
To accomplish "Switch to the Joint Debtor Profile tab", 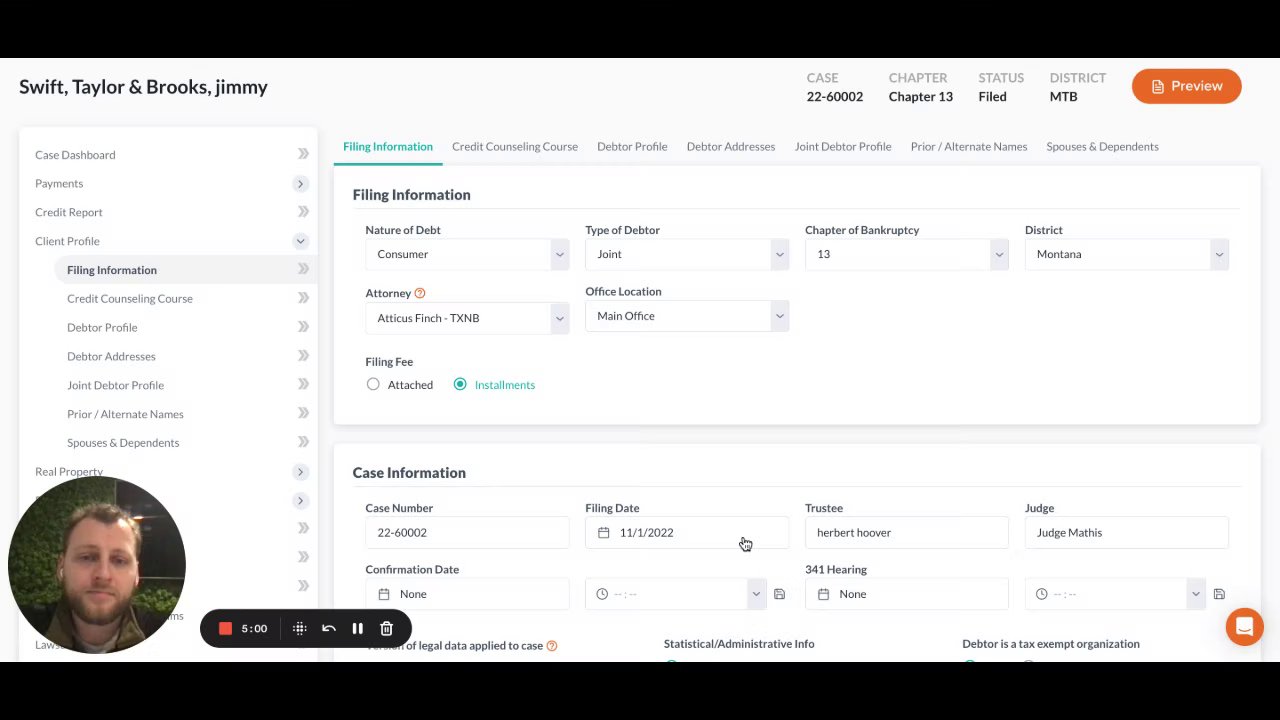I will point(843,146).
